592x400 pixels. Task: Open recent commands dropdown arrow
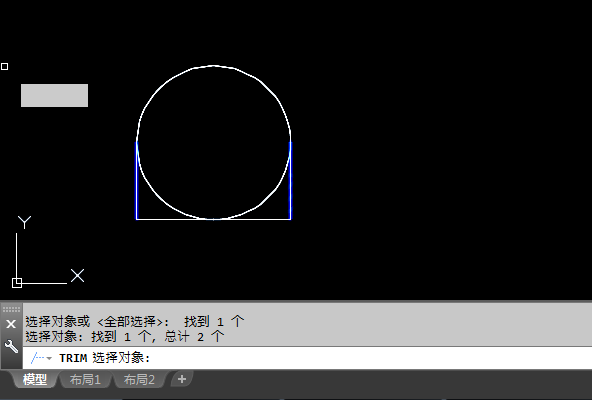click(49, 358)
